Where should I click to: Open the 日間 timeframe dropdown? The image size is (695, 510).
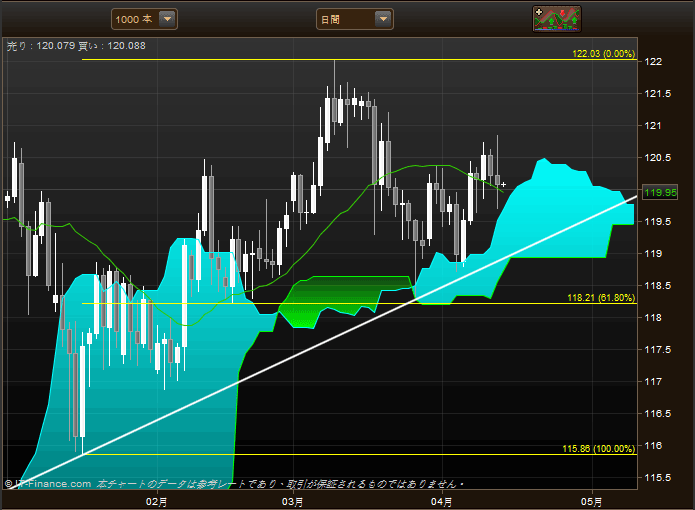[x=355, y=19]
